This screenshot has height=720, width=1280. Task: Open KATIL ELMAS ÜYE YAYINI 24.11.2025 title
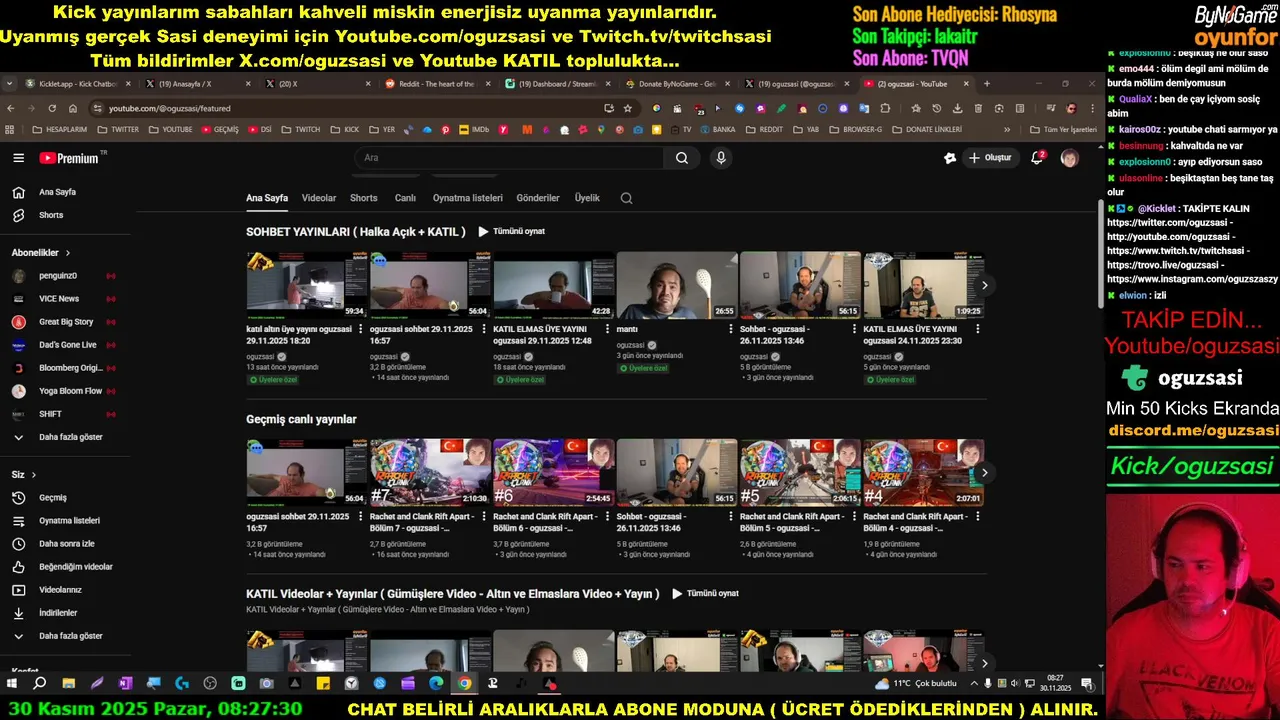[910, 335]
